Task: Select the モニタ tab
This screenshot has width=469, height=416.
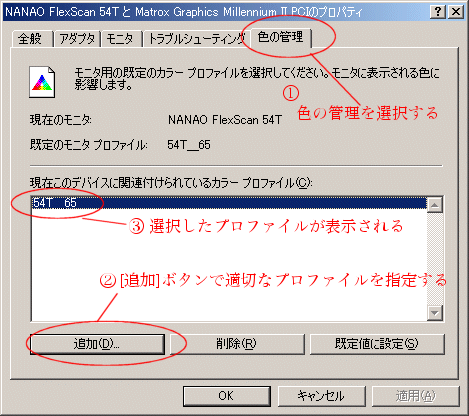Action: tap(121, 39)
